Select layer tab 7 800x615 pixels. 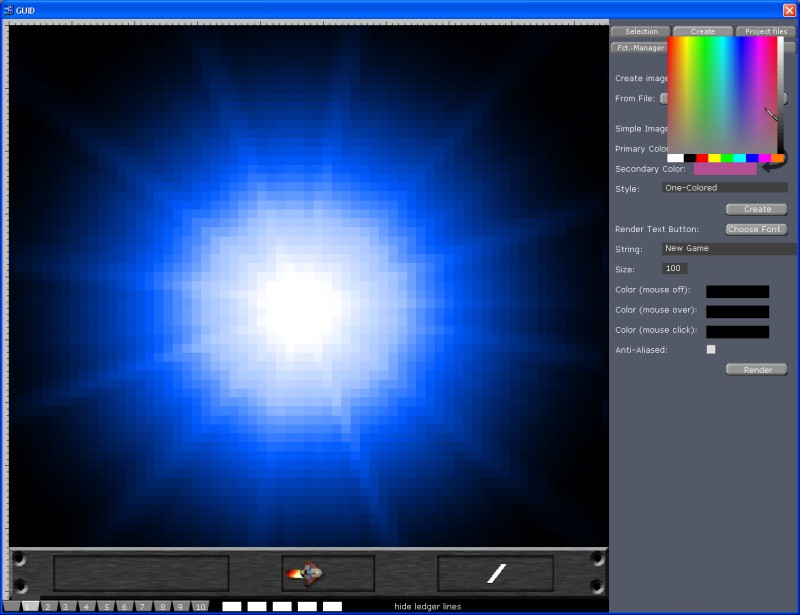point(142,606)
